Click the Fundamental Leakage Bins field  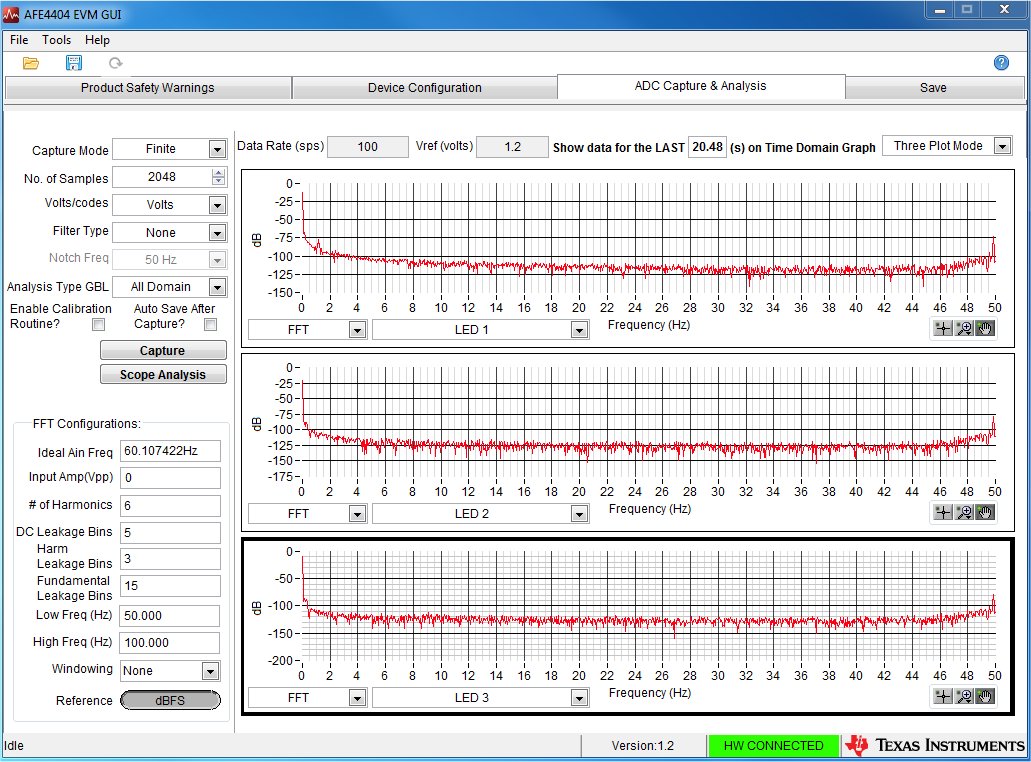point(170,586)
